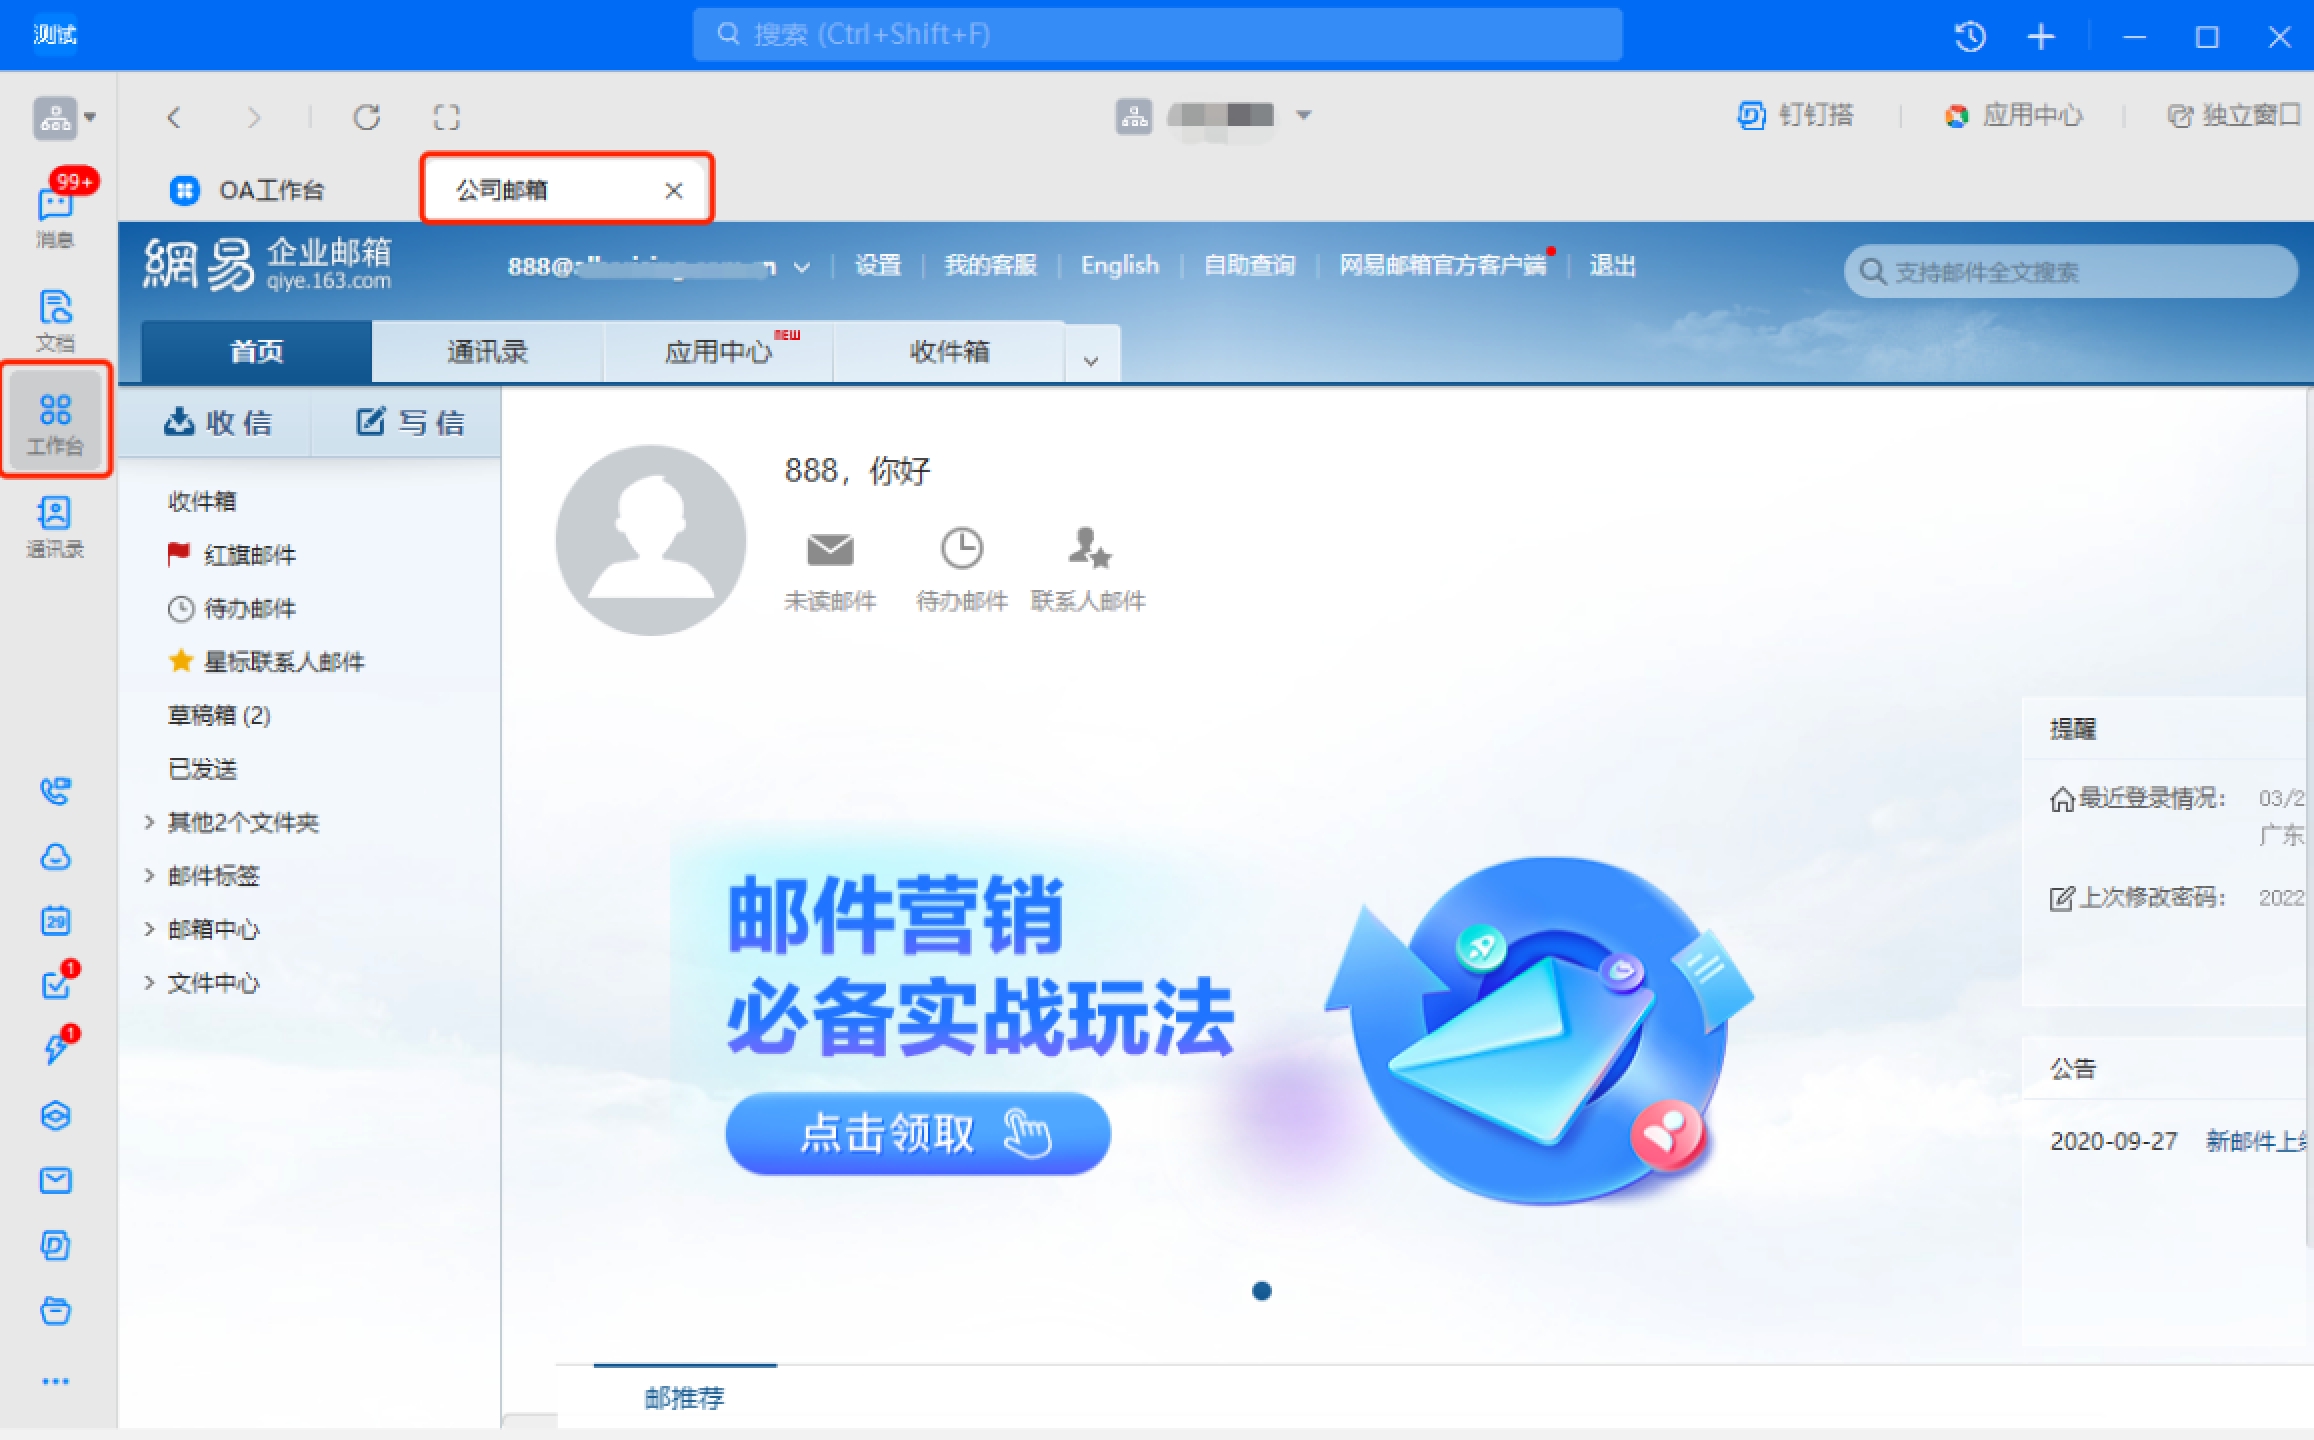Viewport: 2314px width, 1440px height.
Task: Click the history clock icon in title bar
Action: [1969, 37]
